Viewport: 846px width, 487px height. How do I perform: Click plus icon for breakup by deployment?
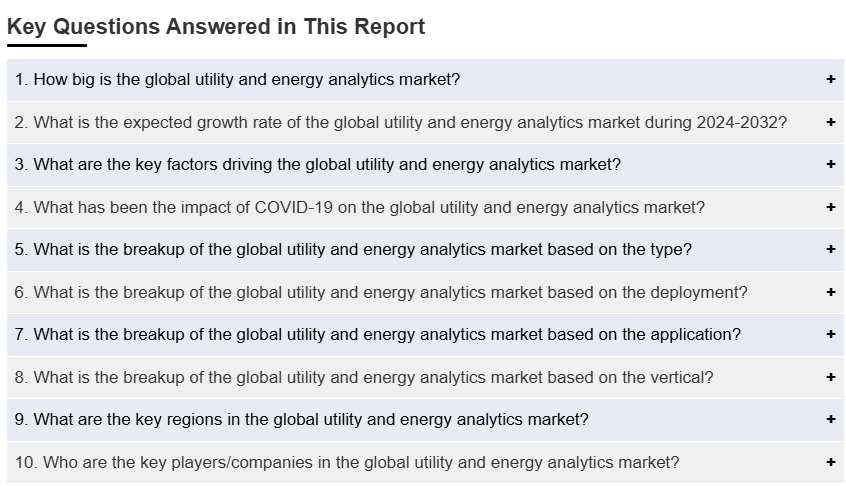[x=831, y=292]
